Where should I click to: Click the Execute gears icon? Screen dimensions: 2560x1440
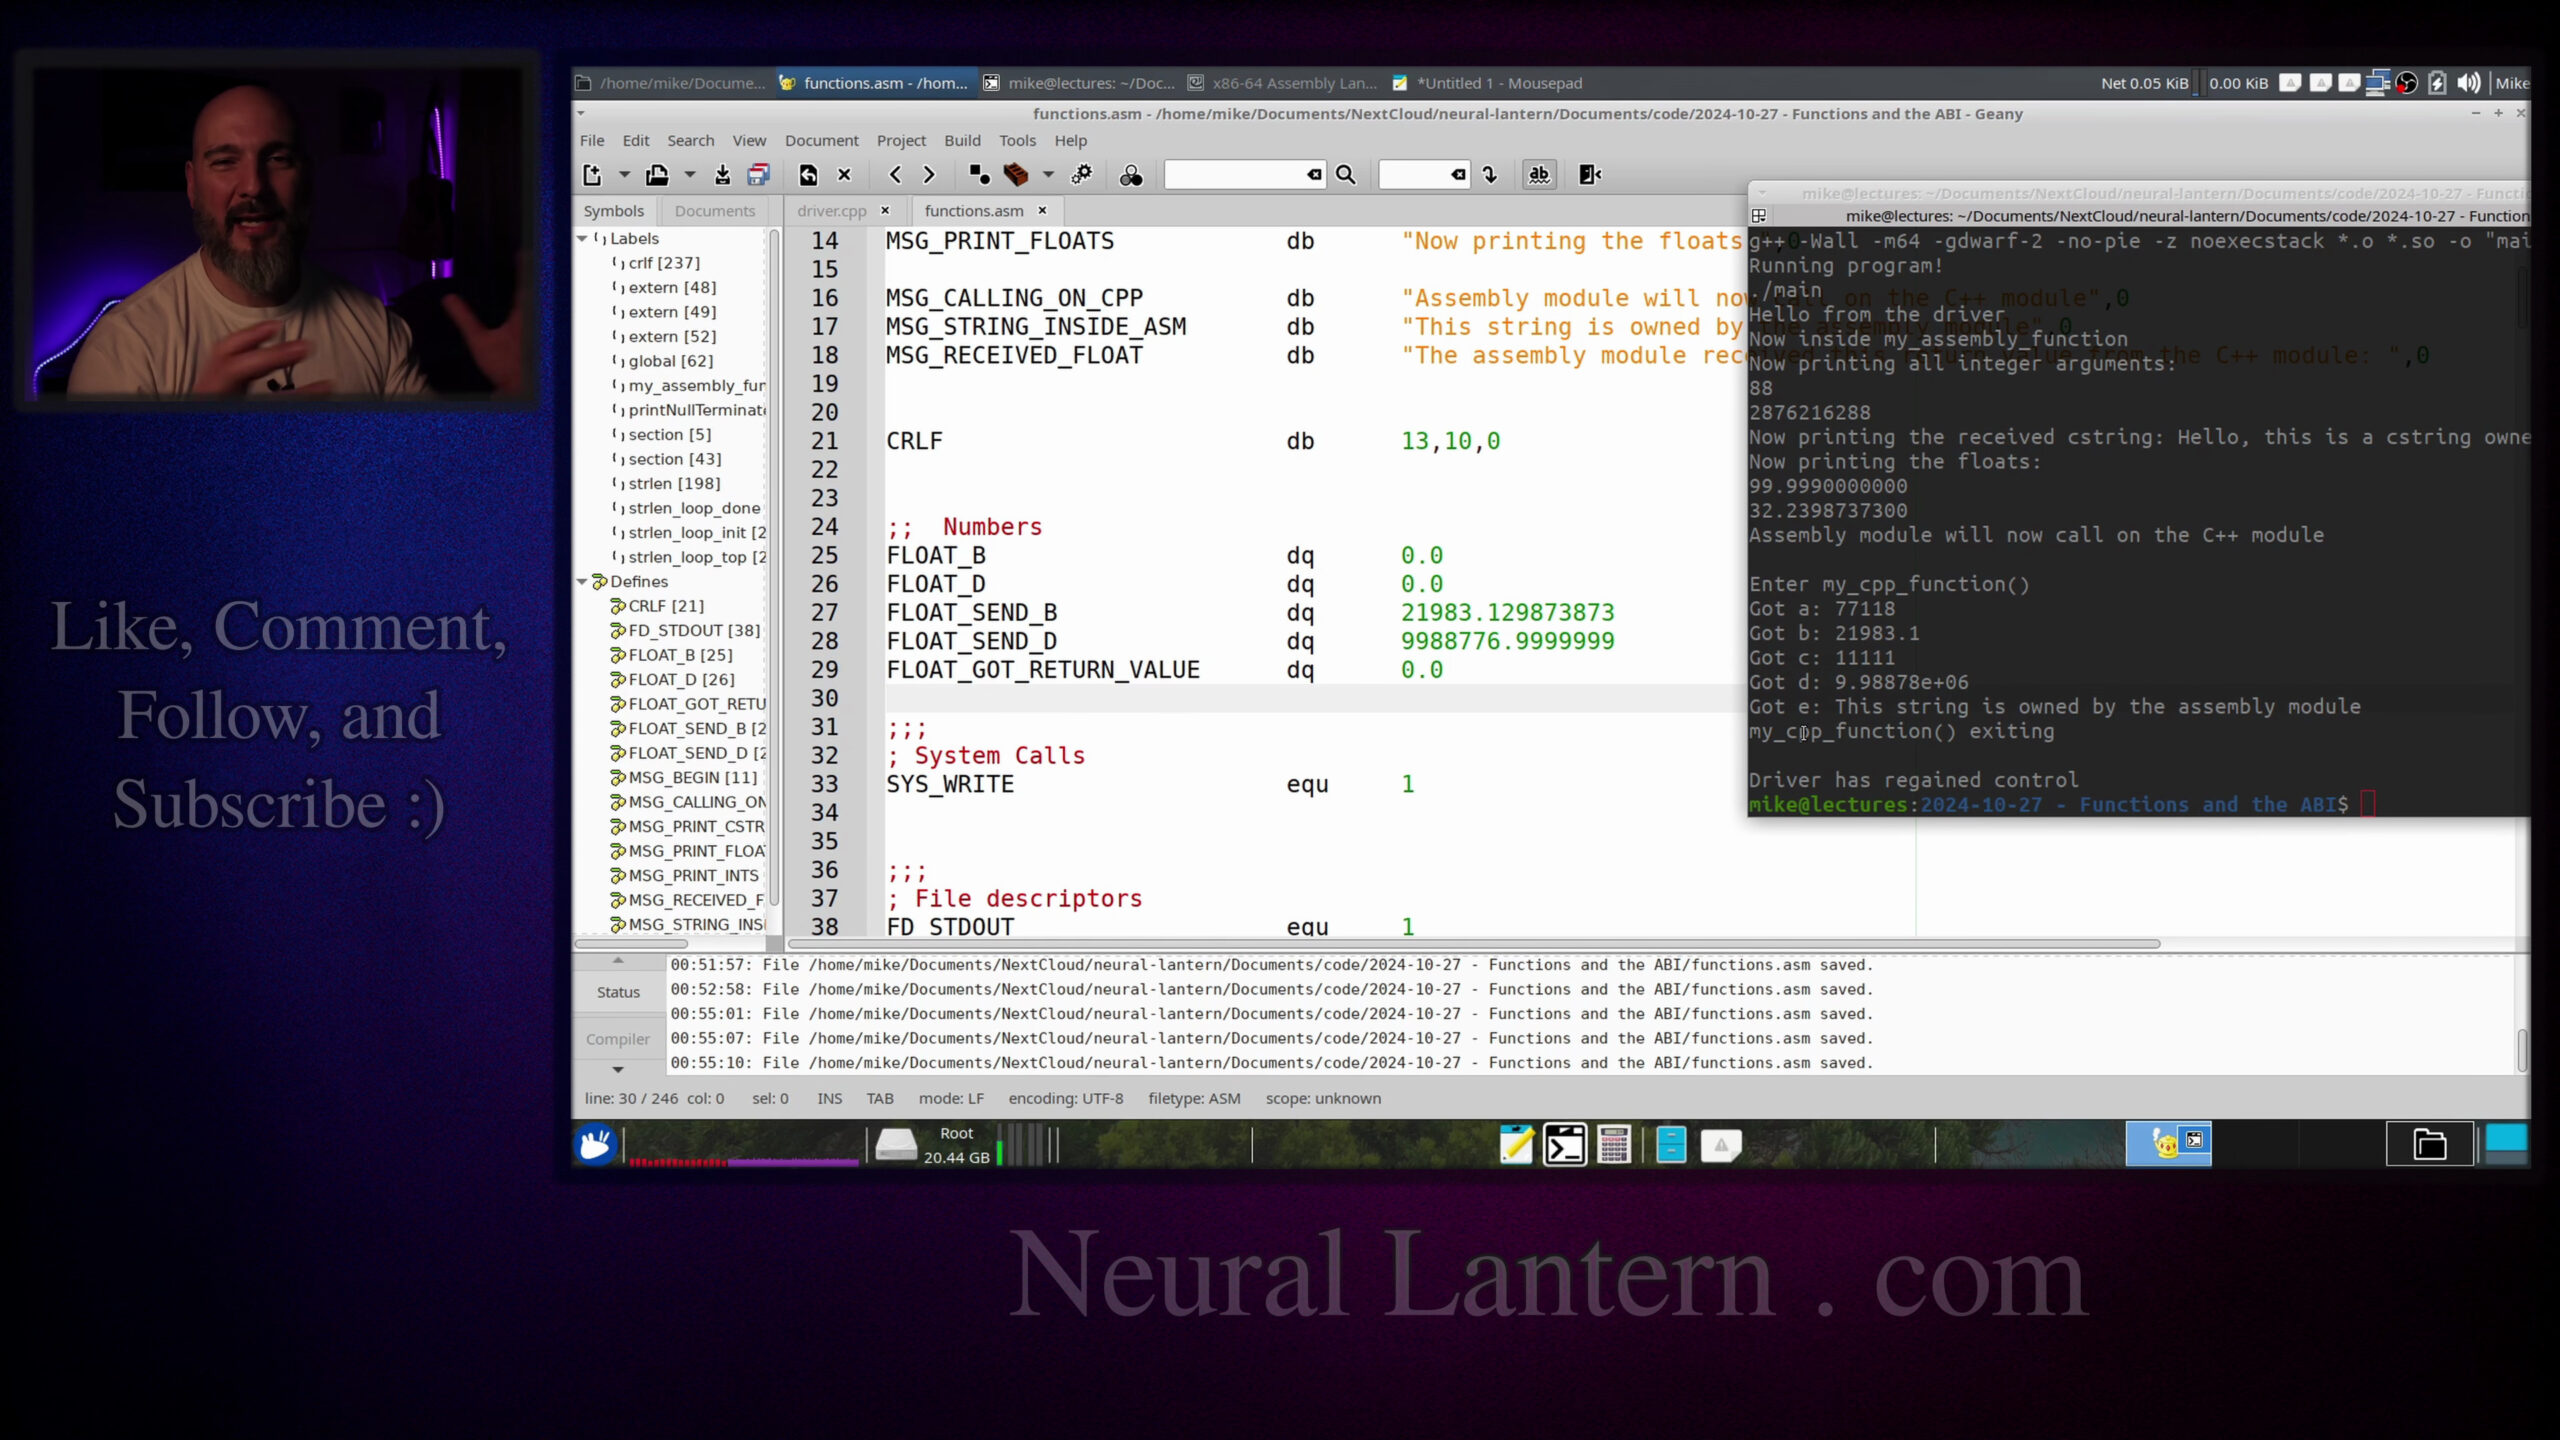point(1082,175)
